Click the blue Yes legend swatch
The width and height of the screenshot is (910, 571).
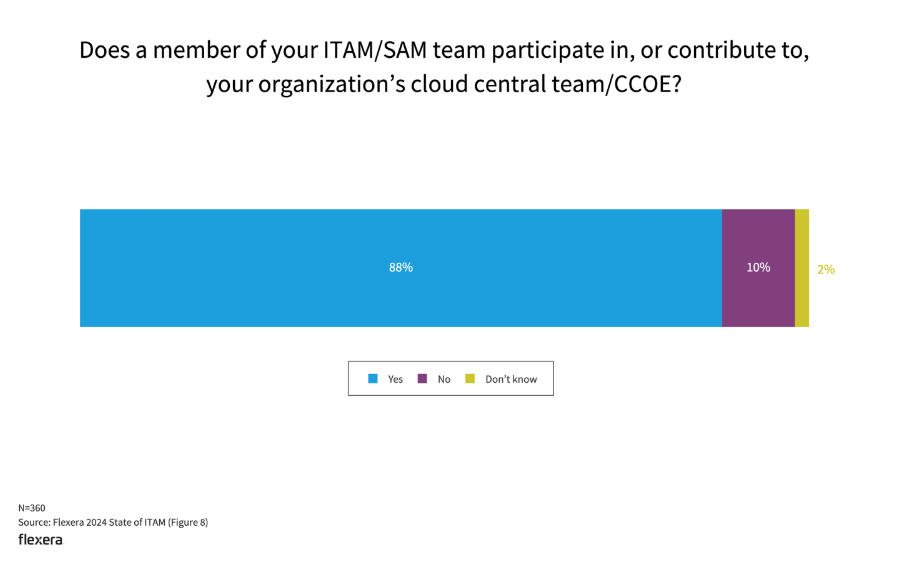pos(373,379)
